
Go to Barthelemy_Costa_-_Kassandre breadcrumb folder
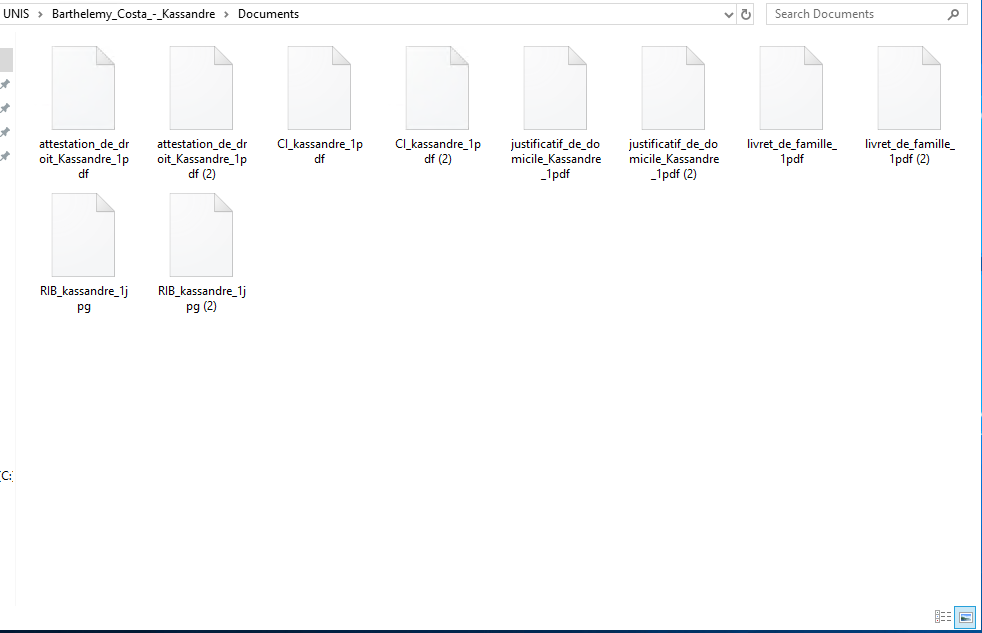tap(133, 15)
